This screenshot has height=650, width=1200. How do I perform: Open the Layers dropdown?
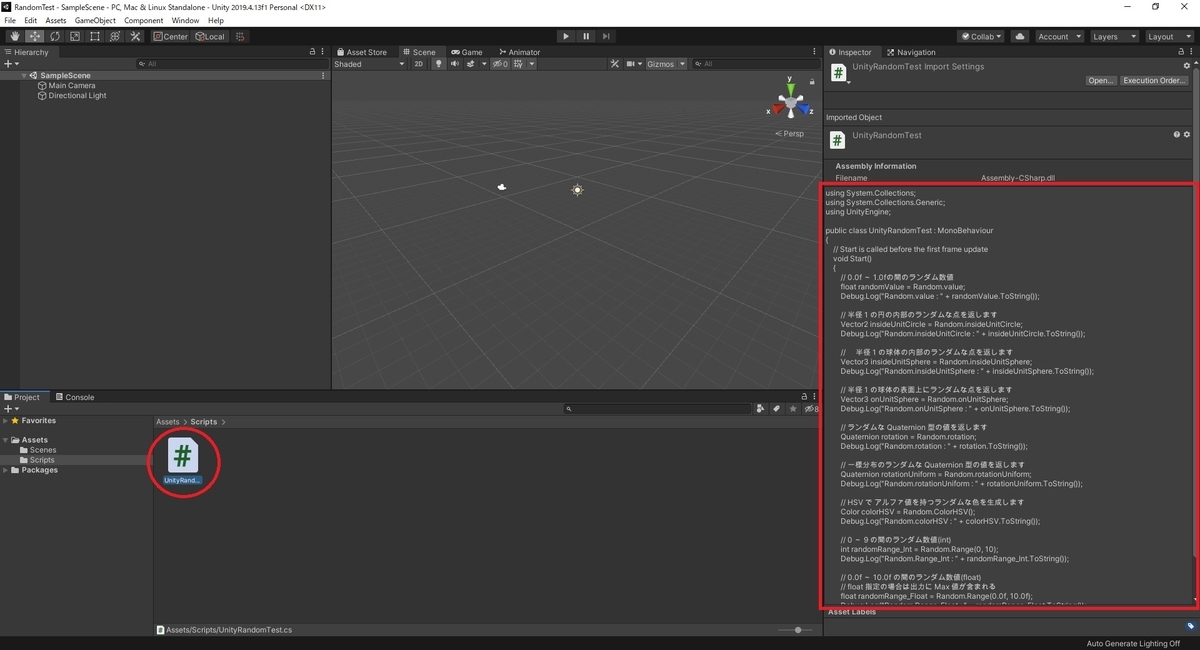coord(1113,36)
